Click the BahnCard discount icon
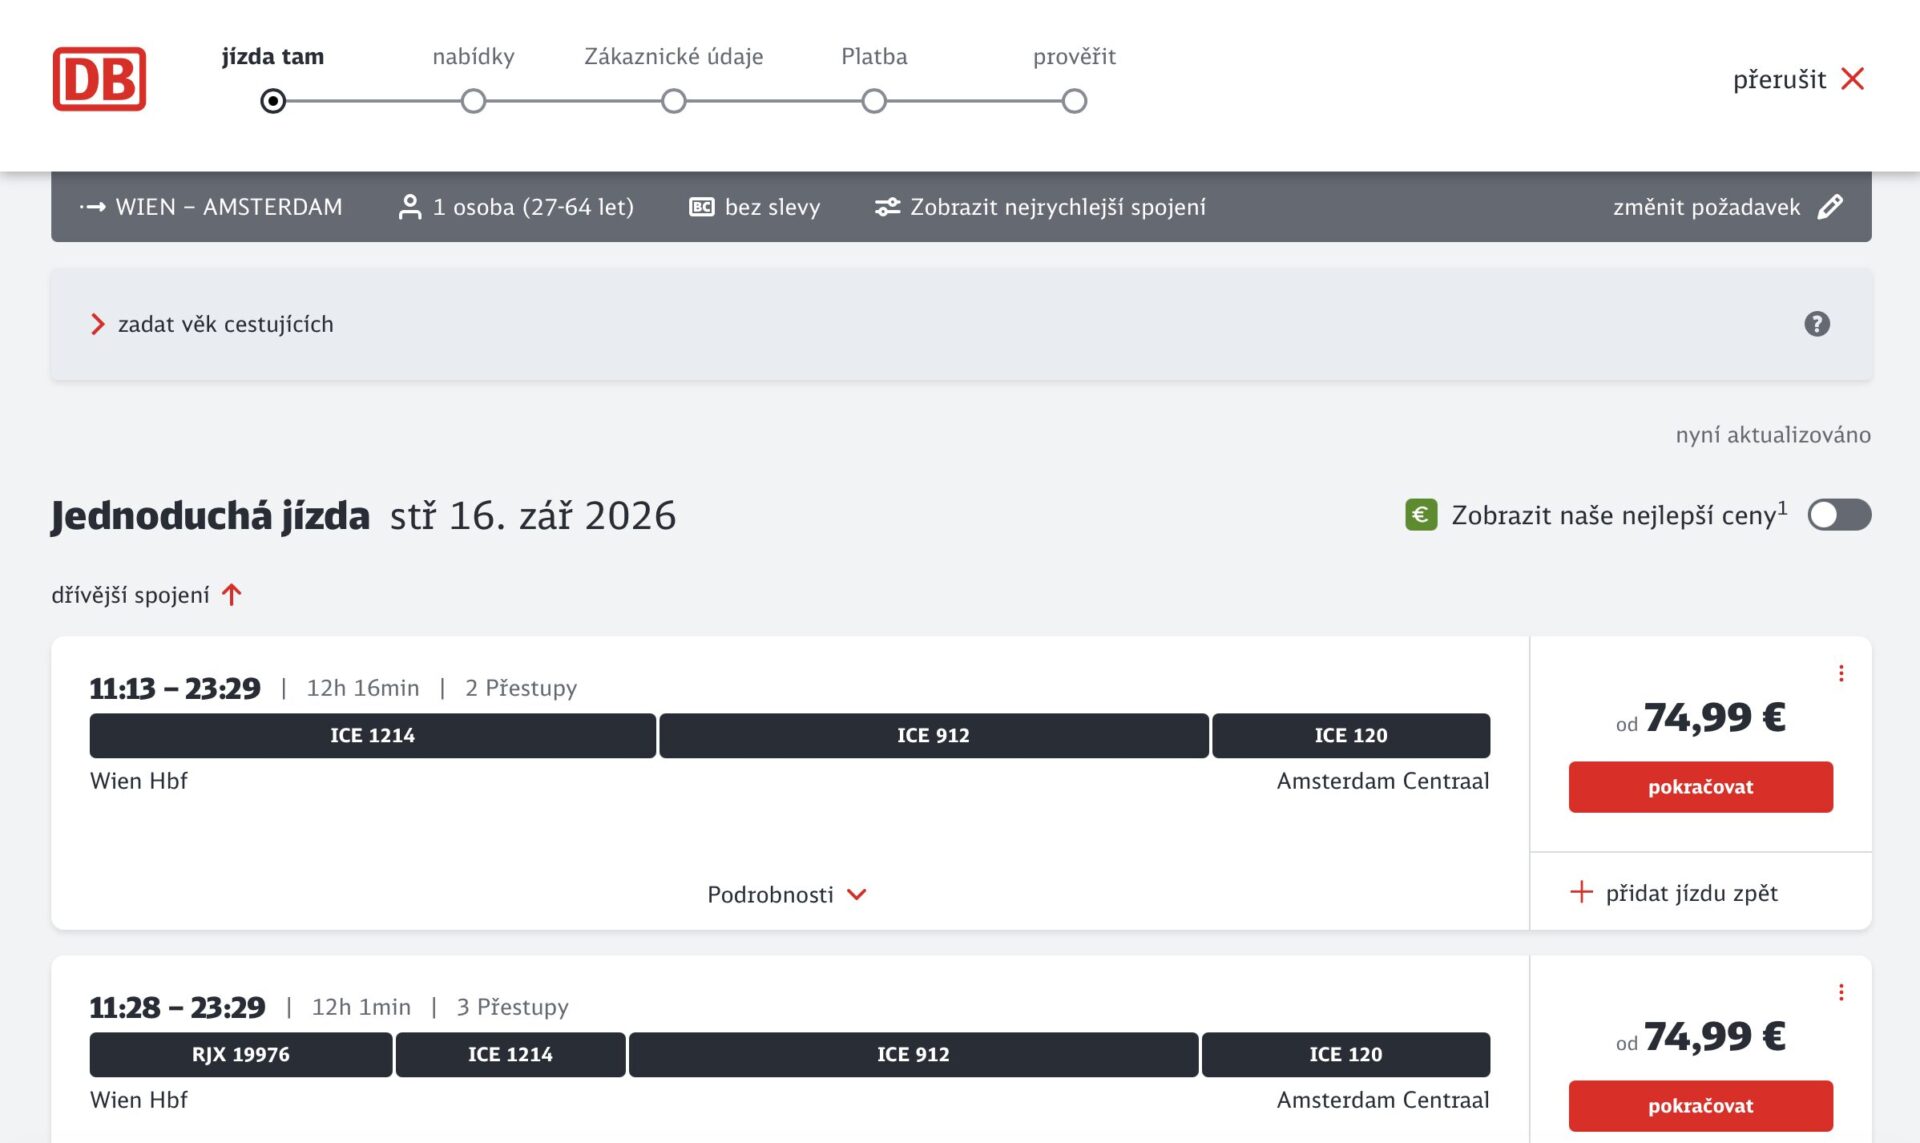Screen dimensions: 1920x1143 [x=702, y=207]
